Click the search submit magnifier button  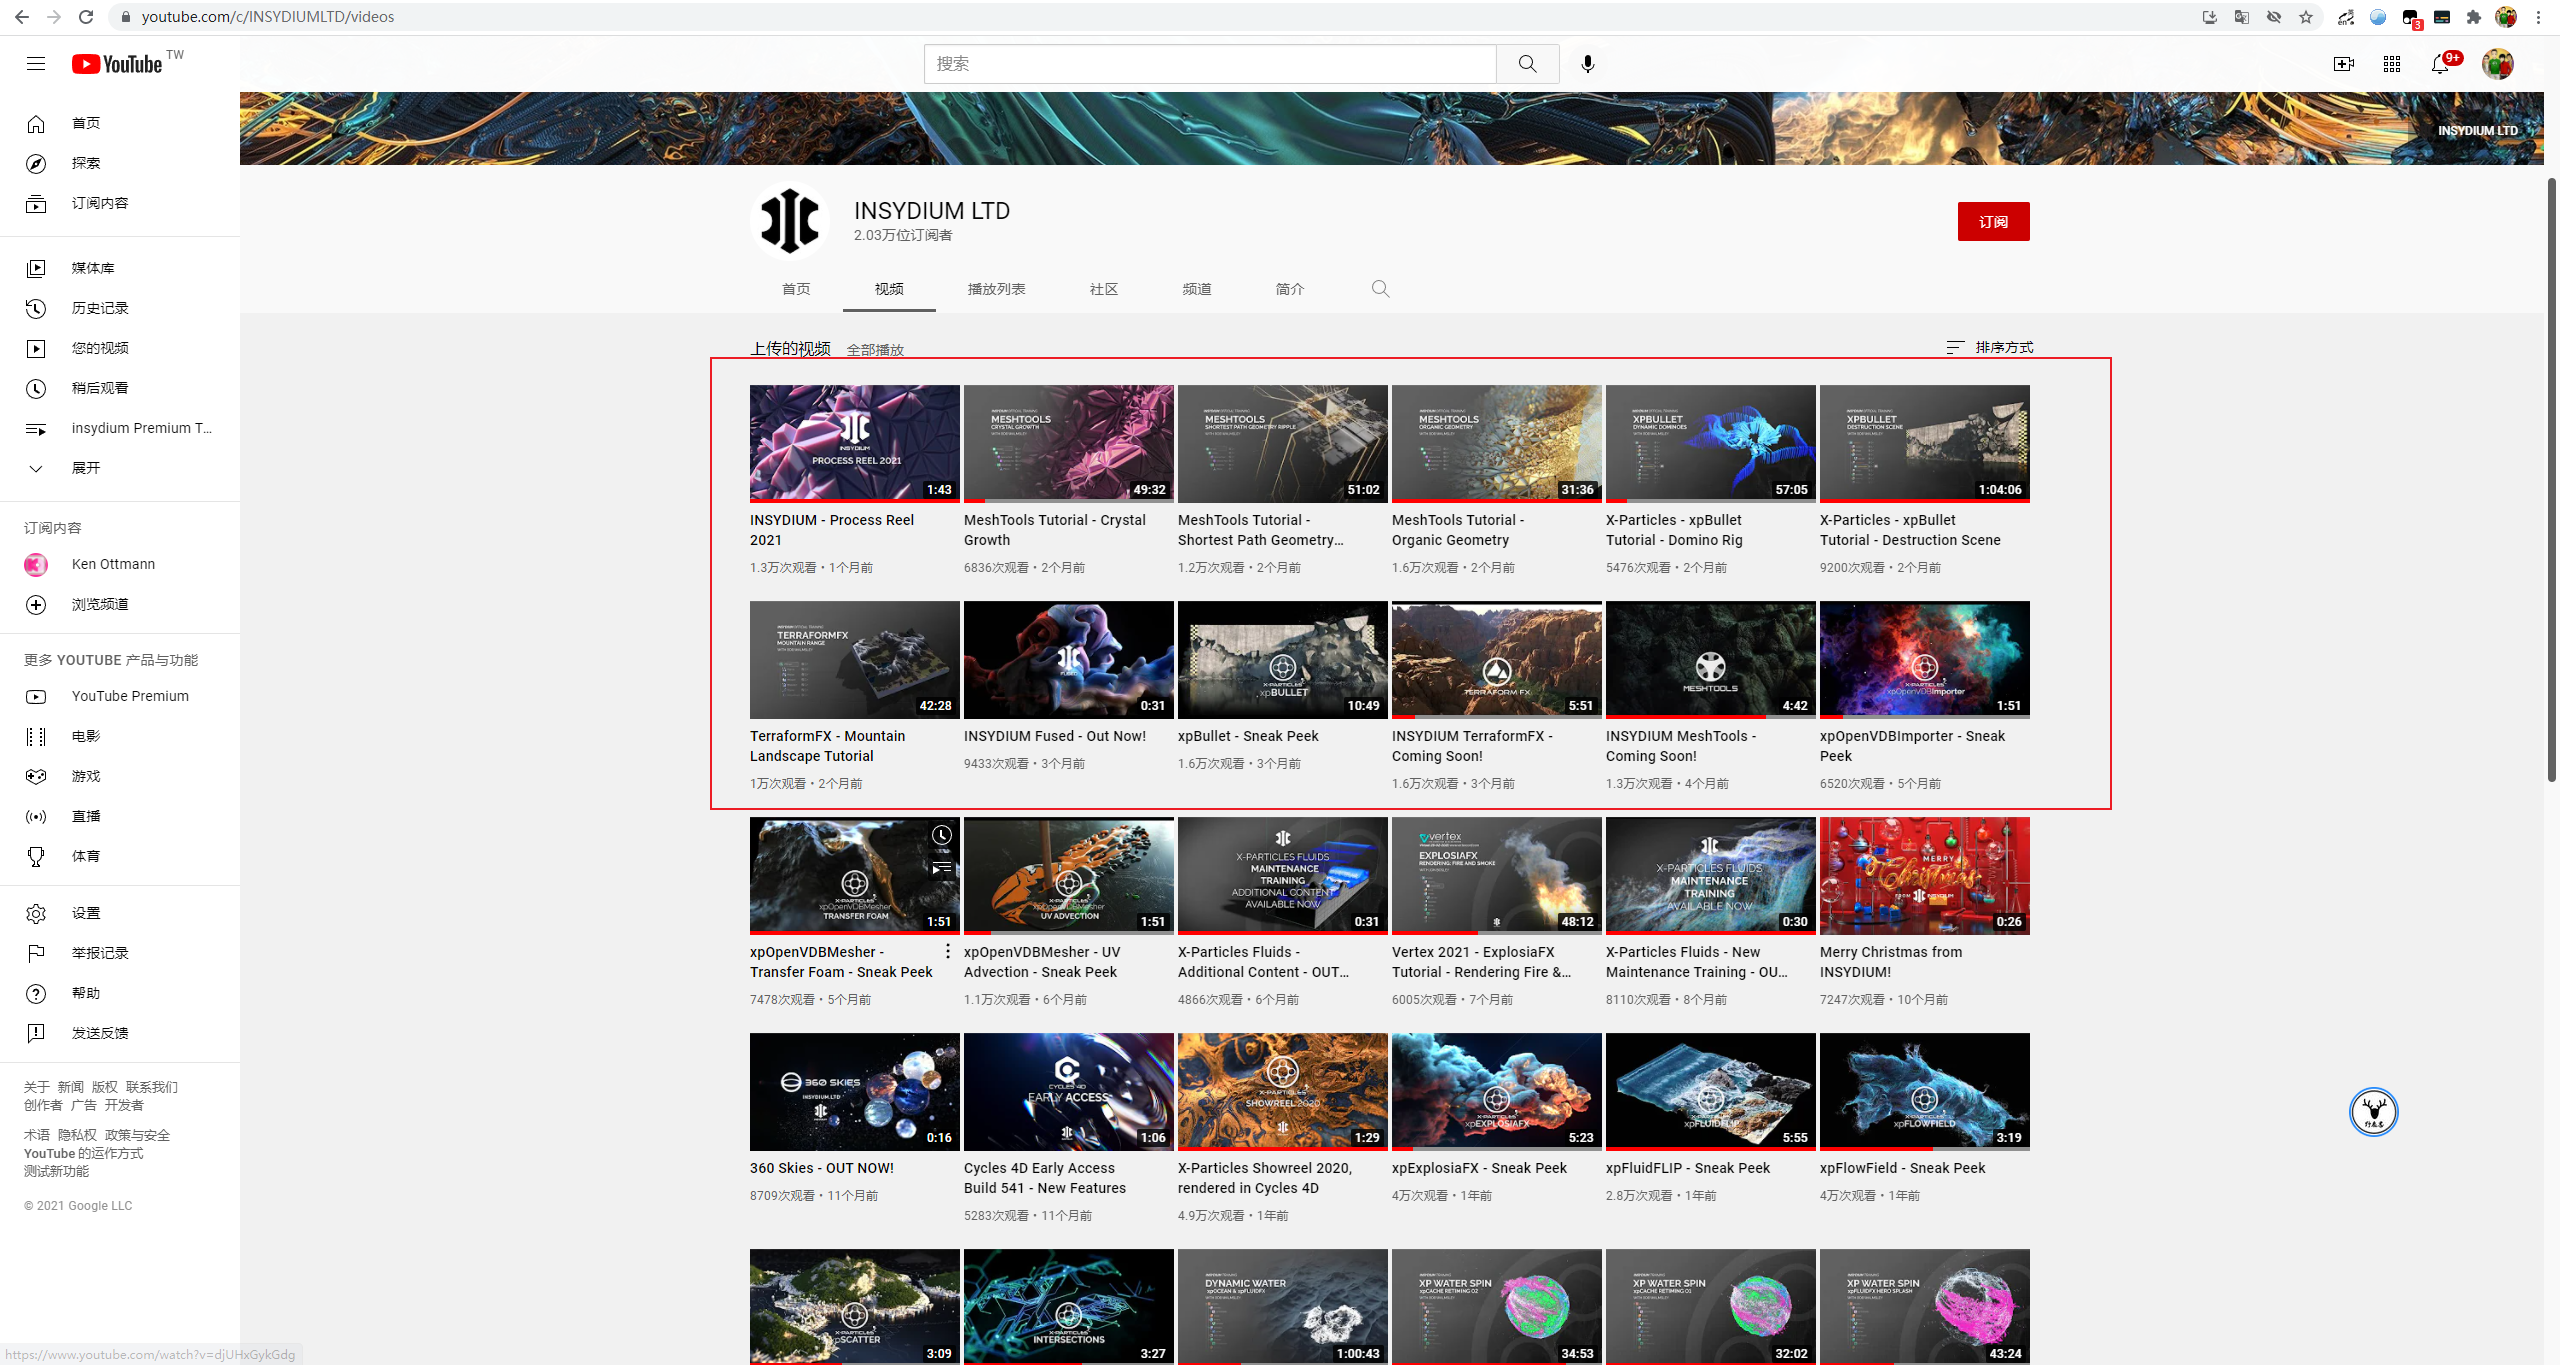point(1527,64)
